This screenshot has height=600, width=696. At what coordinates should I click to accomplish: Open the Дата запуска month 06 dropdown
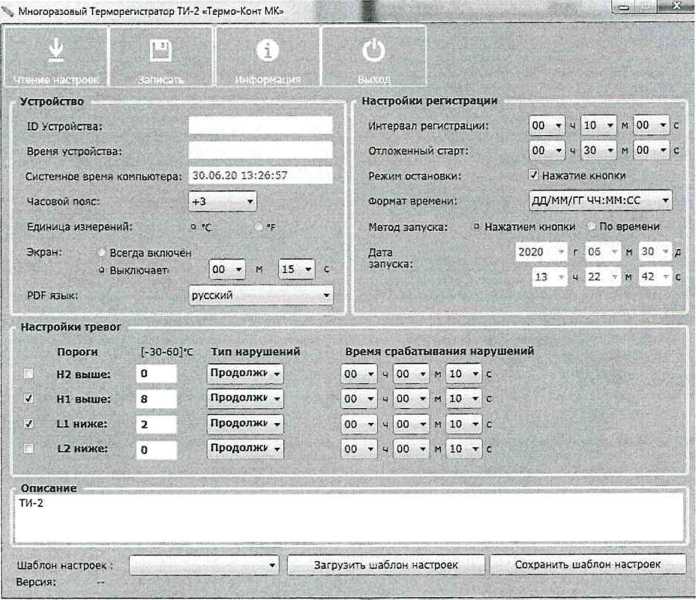[x=603, y=252]
